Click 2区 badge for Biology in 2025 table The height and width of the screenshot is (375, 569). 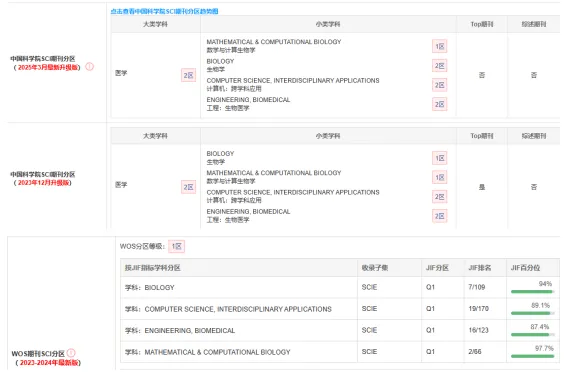(x=439, y=66)
